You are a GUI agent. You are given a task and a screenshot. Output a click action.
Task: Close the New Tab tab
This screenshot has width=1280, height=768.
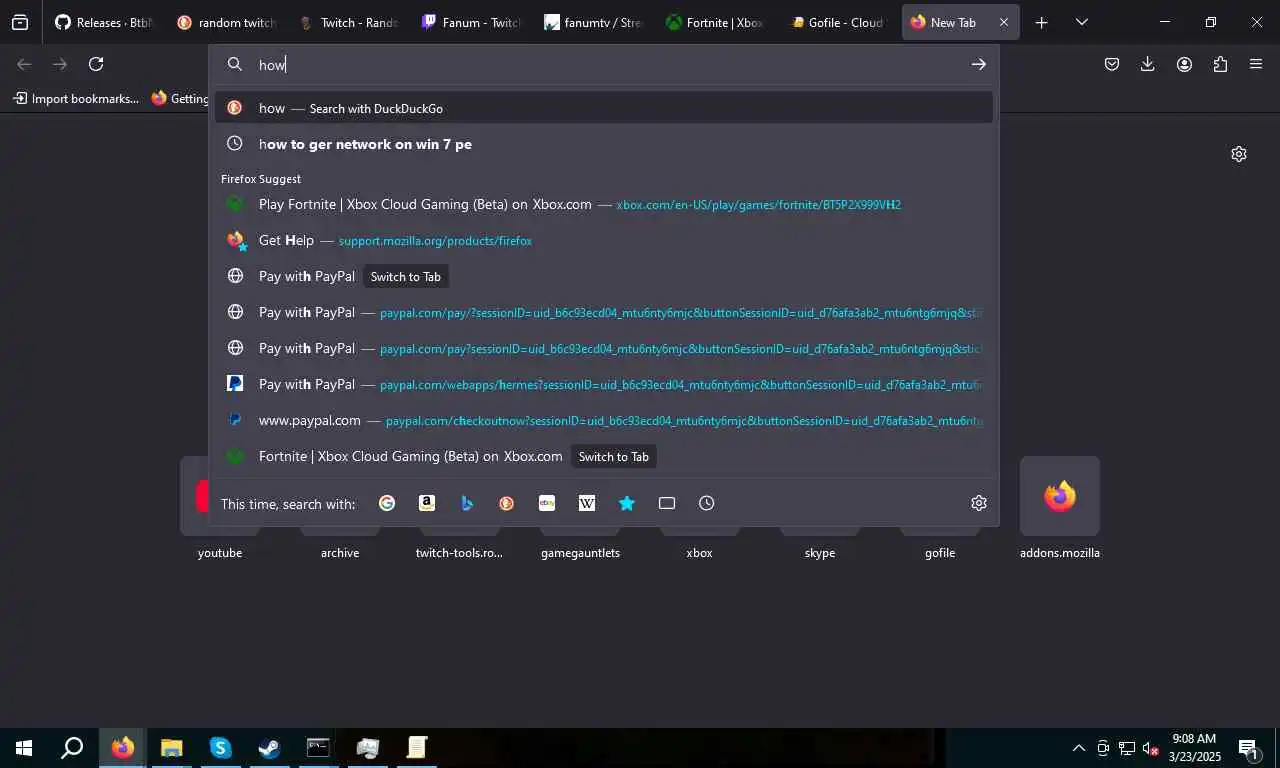tap(1003, 22)
